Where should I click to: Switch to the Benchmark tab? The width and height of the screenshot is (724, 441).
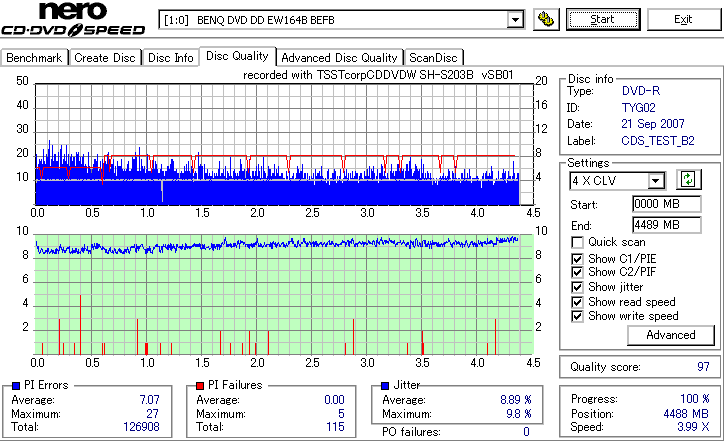34,58
